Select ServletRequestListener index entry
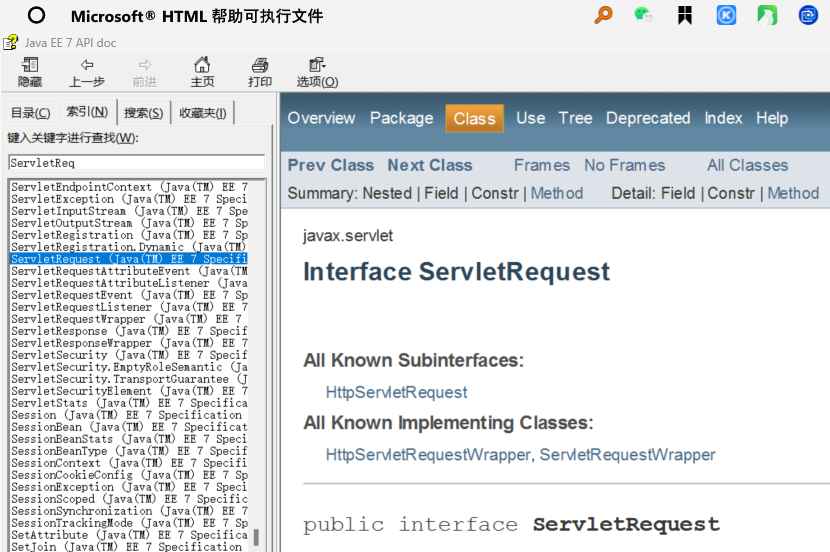 coord(129,307)
